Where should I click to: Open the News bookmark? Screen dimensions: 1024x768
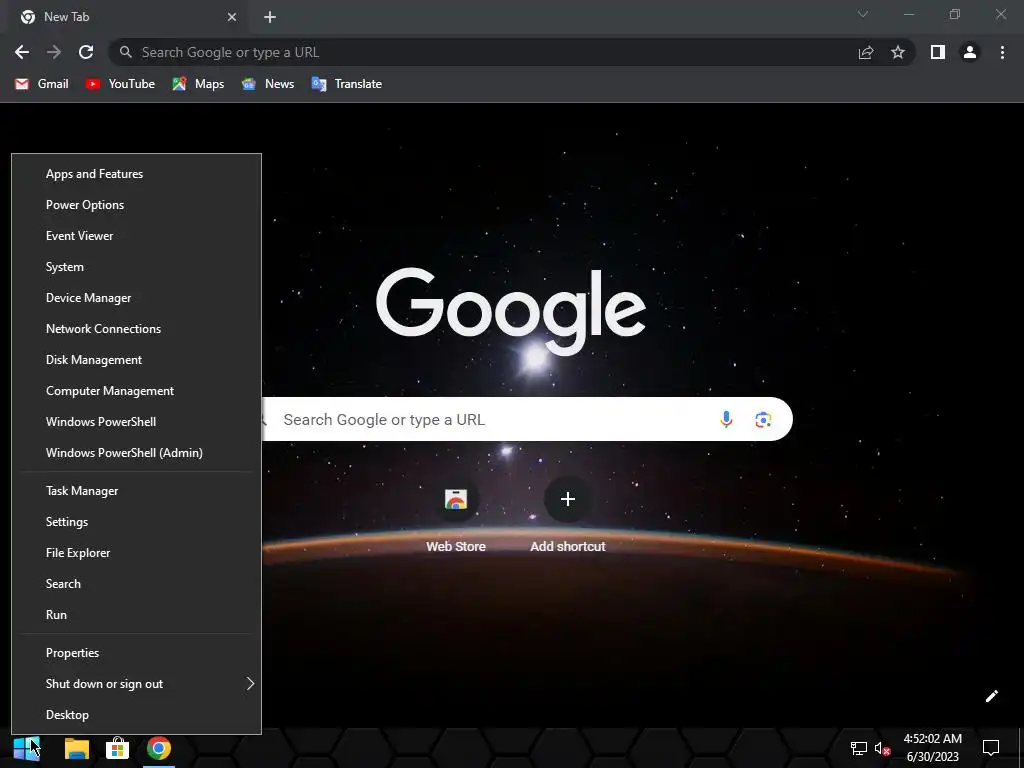point(268,84)
